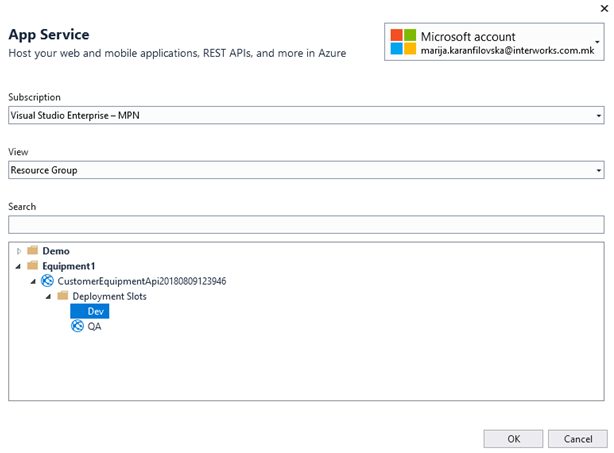
Task: Collapse the Deployment Slots node
Action: tap(48, 296)
